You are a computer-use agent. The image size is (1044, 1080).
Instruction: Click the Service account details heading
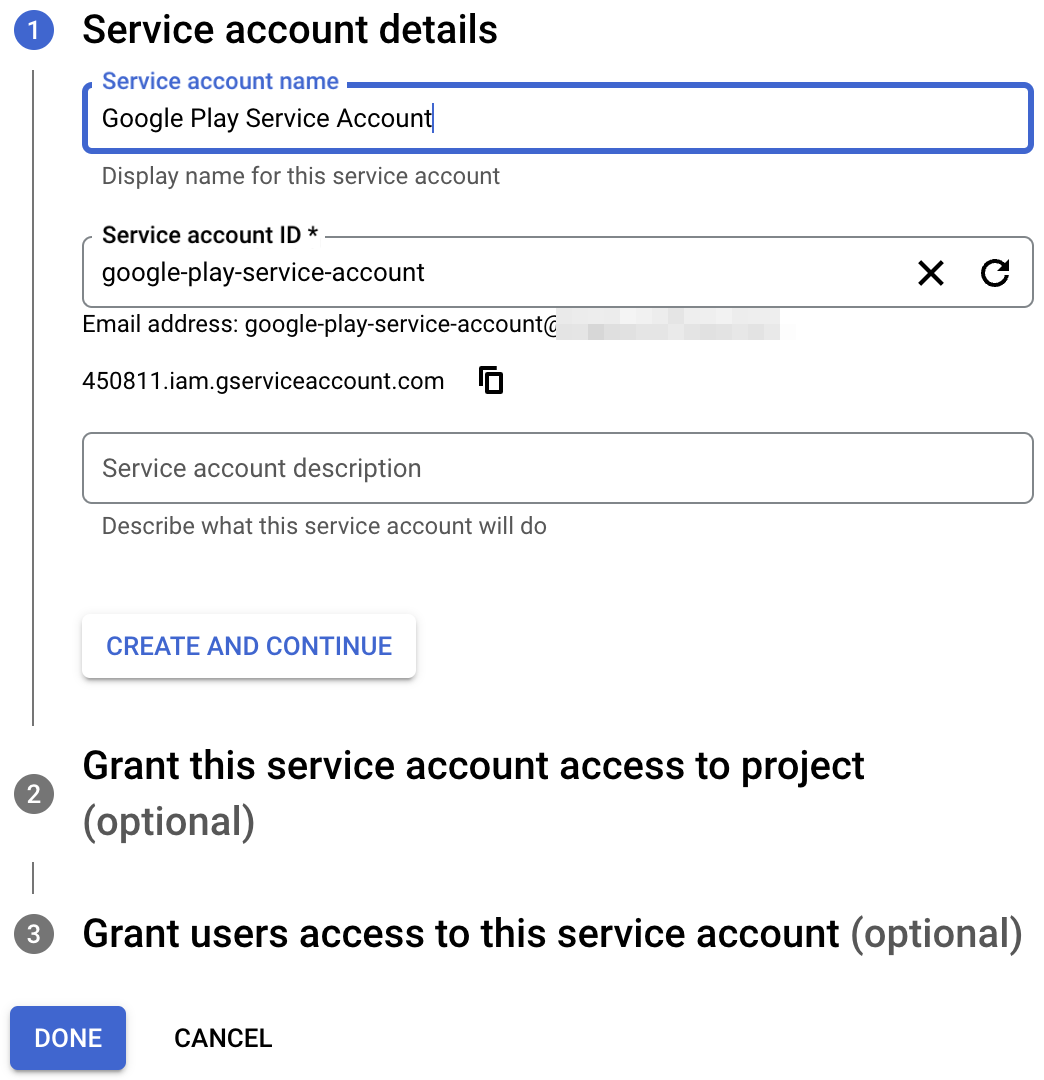290,31
